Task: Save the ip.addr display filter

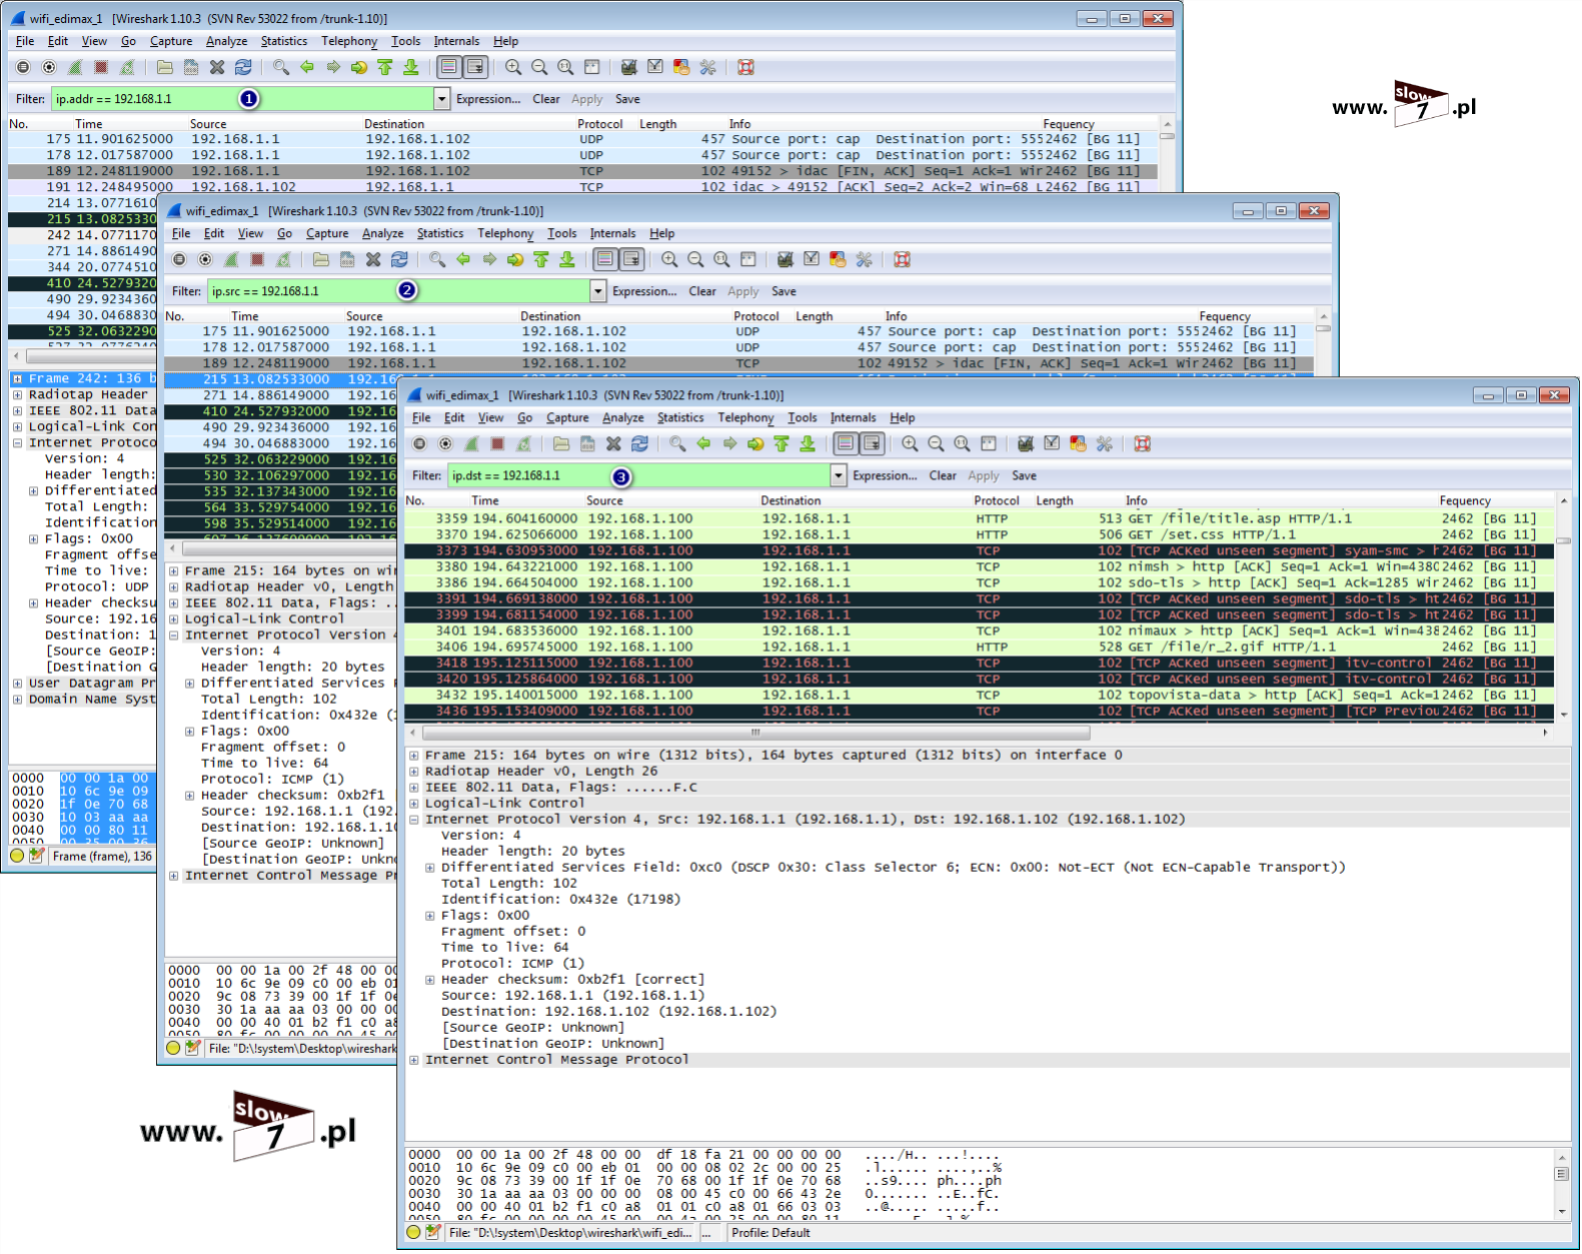Action: (628, 100)
